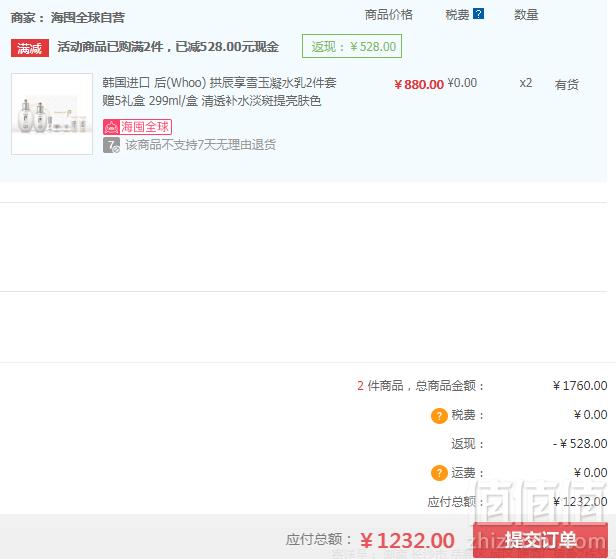Click the 海囤全球 badge under the product title
The image size is (616, 559).
click(x=137, y=127)
